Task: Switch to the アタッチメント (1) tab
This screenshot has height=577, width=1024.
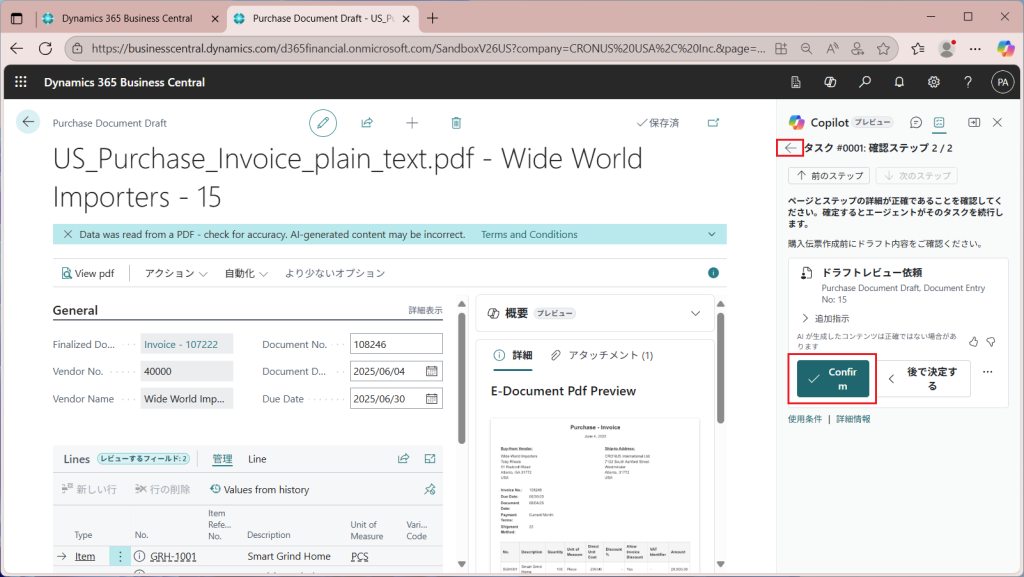Action: (602, 355)
